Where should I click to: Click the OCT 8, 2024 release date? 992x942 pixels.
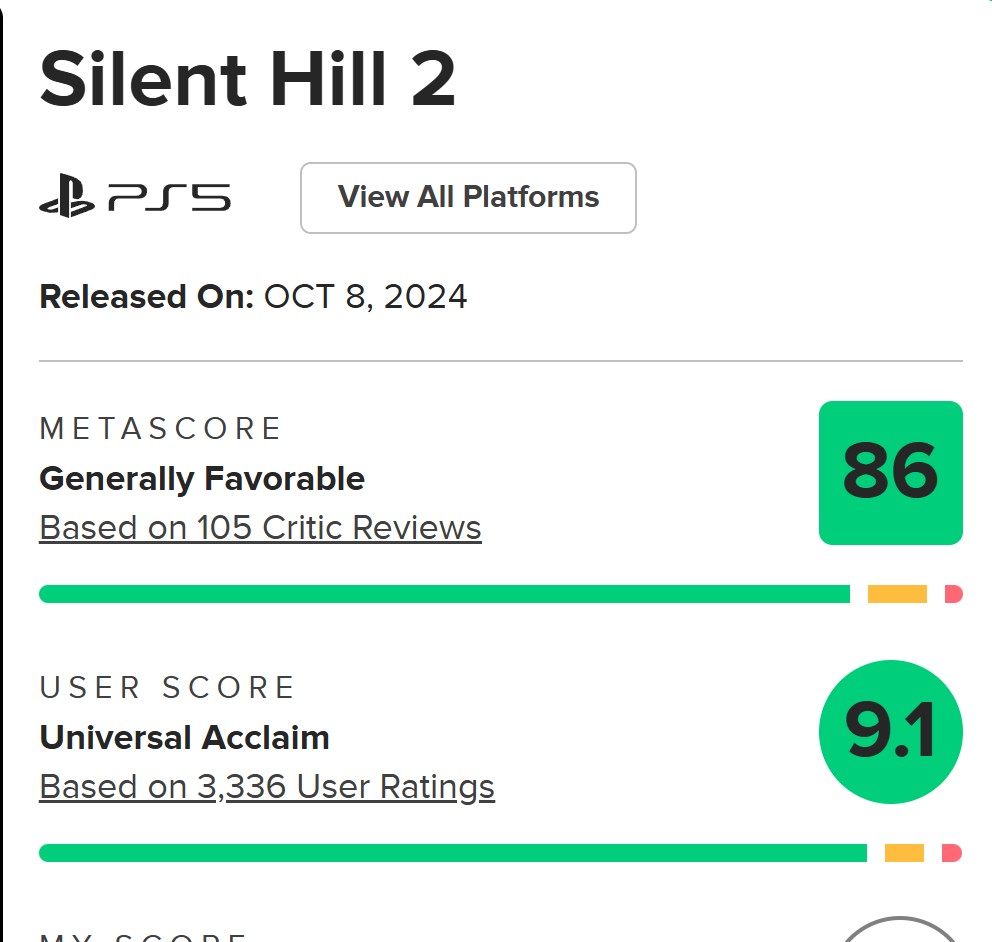tap(365, 297)
